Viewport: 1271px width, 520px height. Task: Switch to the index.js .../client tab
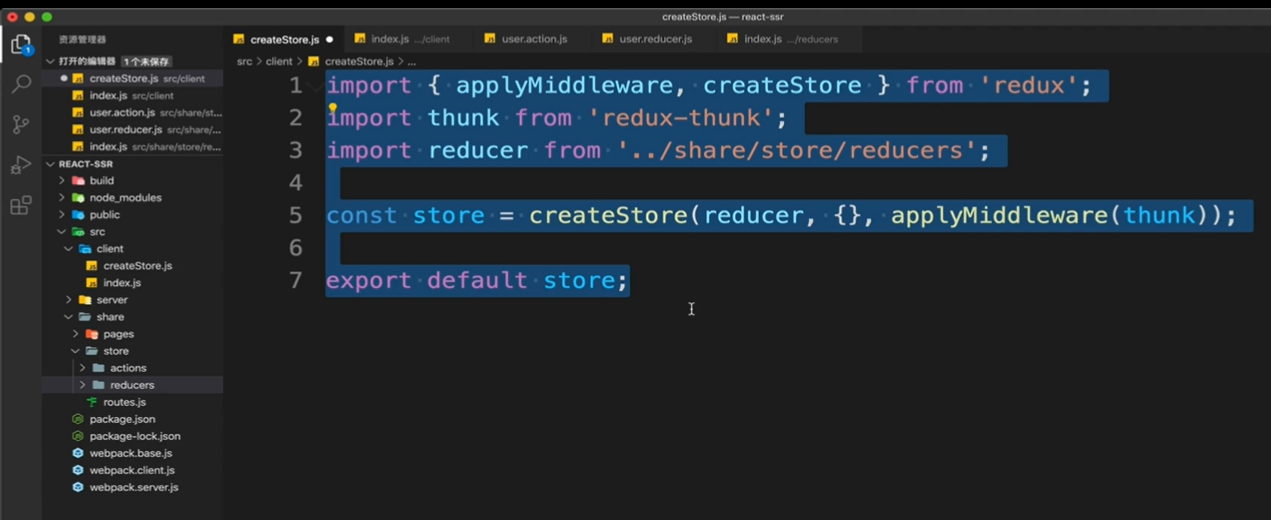(410, 40)
